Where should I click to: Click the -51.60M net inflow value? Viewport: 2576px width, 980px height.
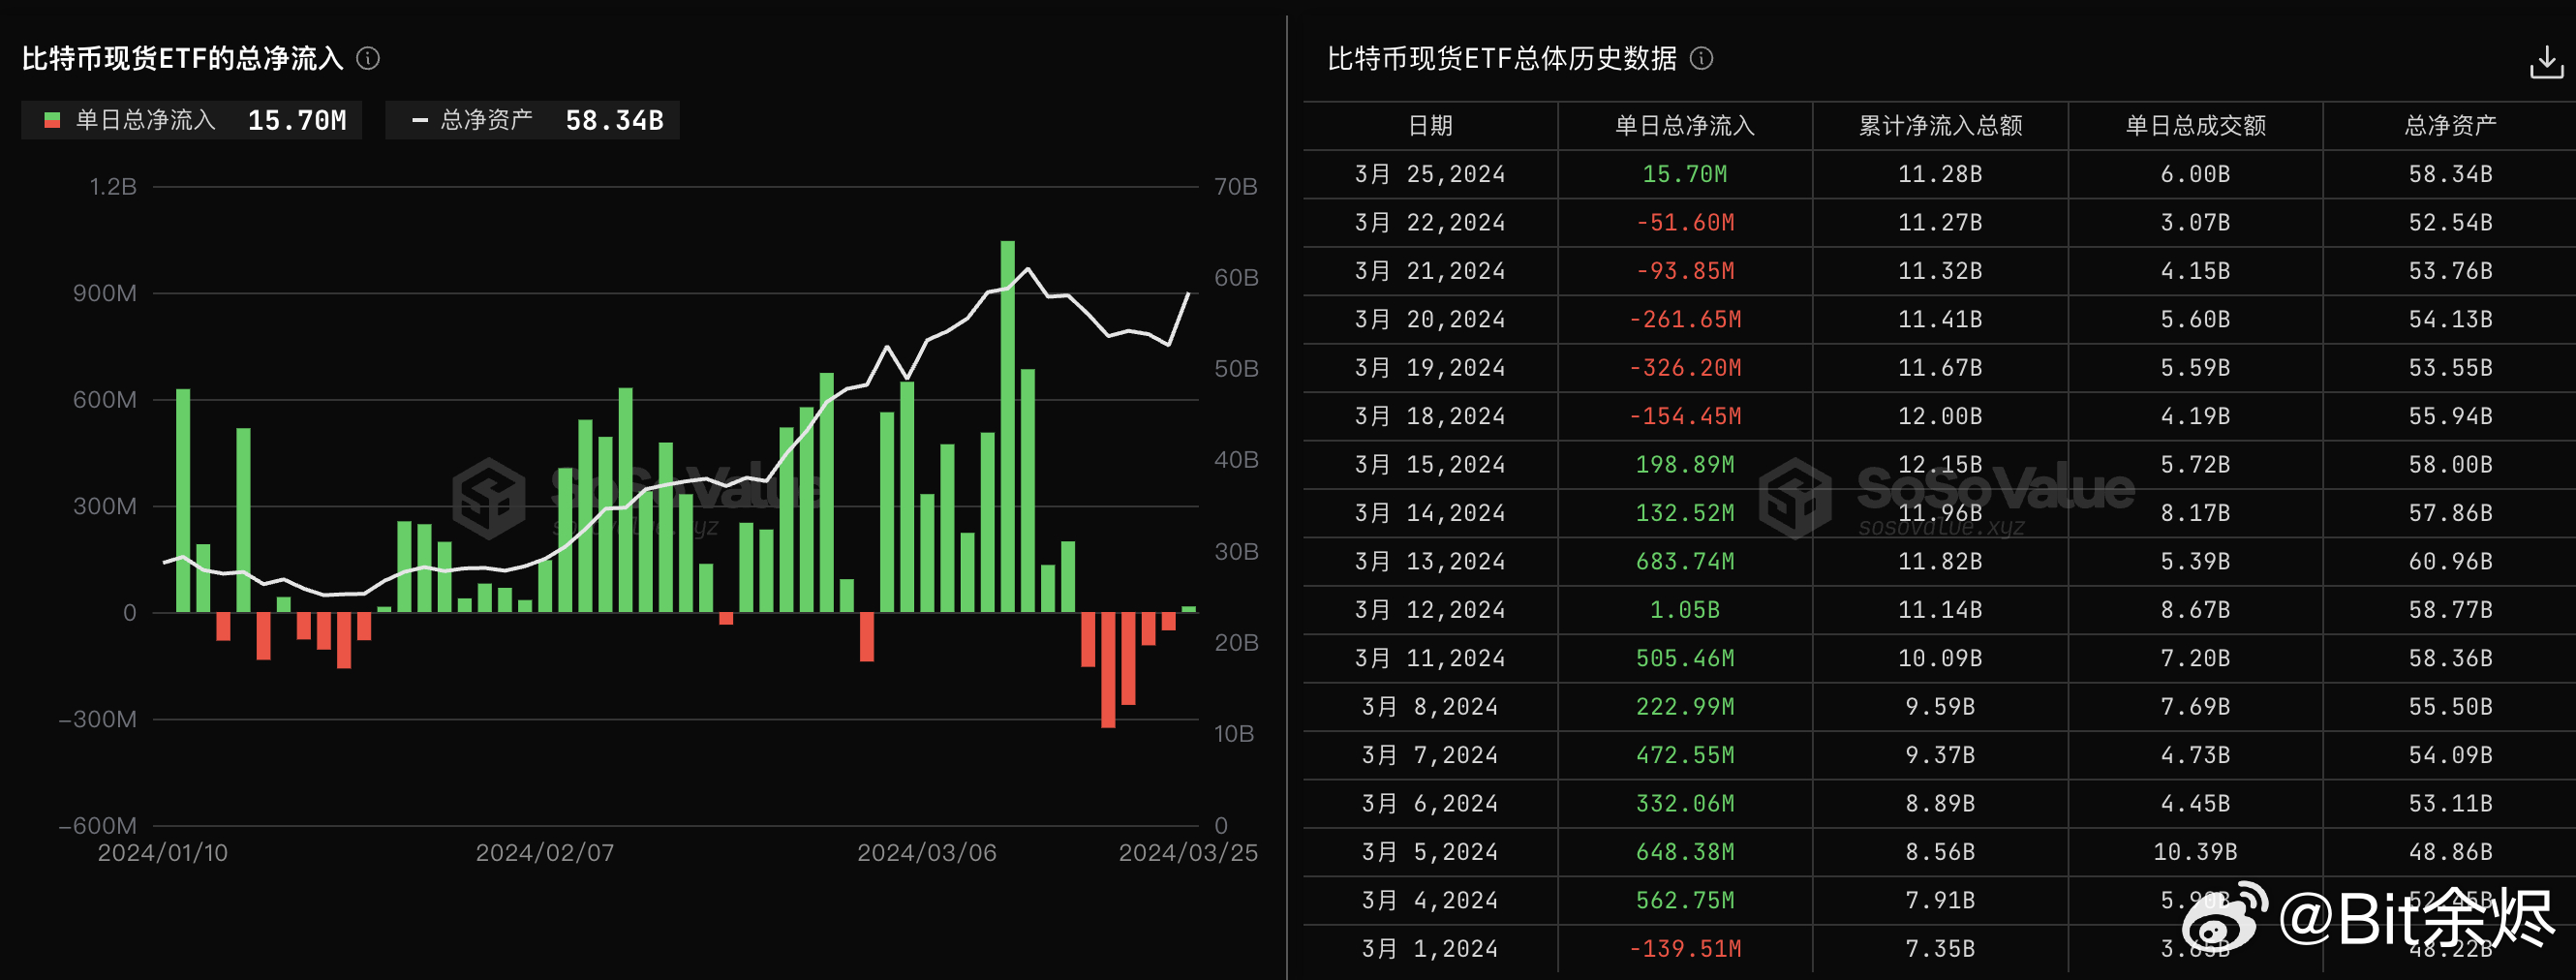(x=1685, y=223)
